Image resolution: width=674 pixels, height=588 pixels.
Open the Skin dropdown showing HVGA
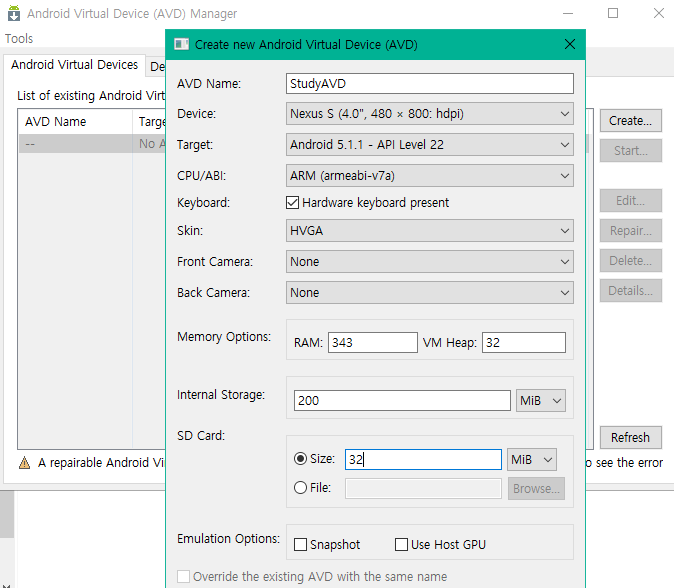tap(429, 231)
